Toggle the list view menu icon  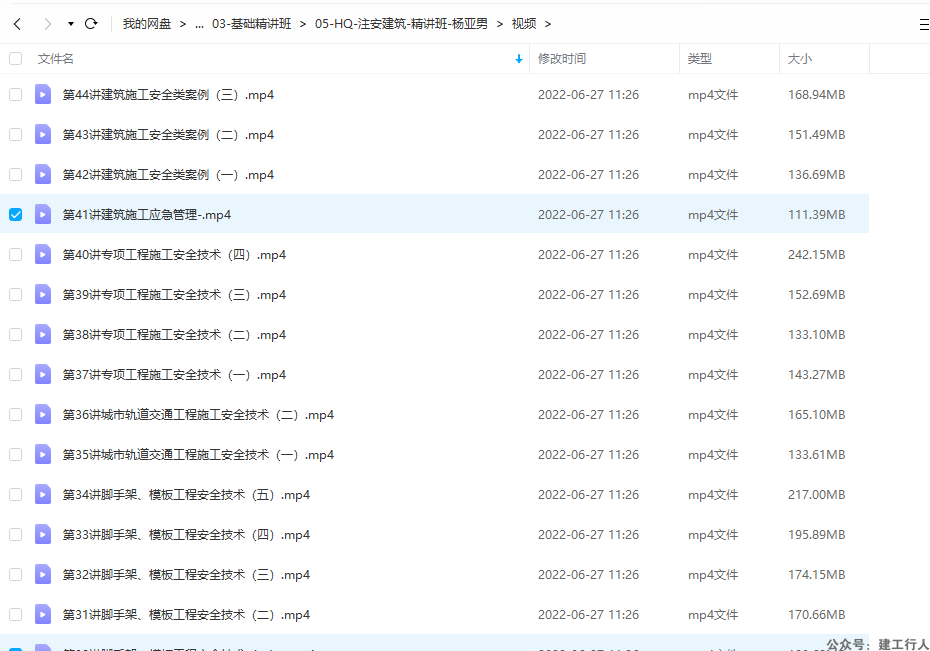924,24
